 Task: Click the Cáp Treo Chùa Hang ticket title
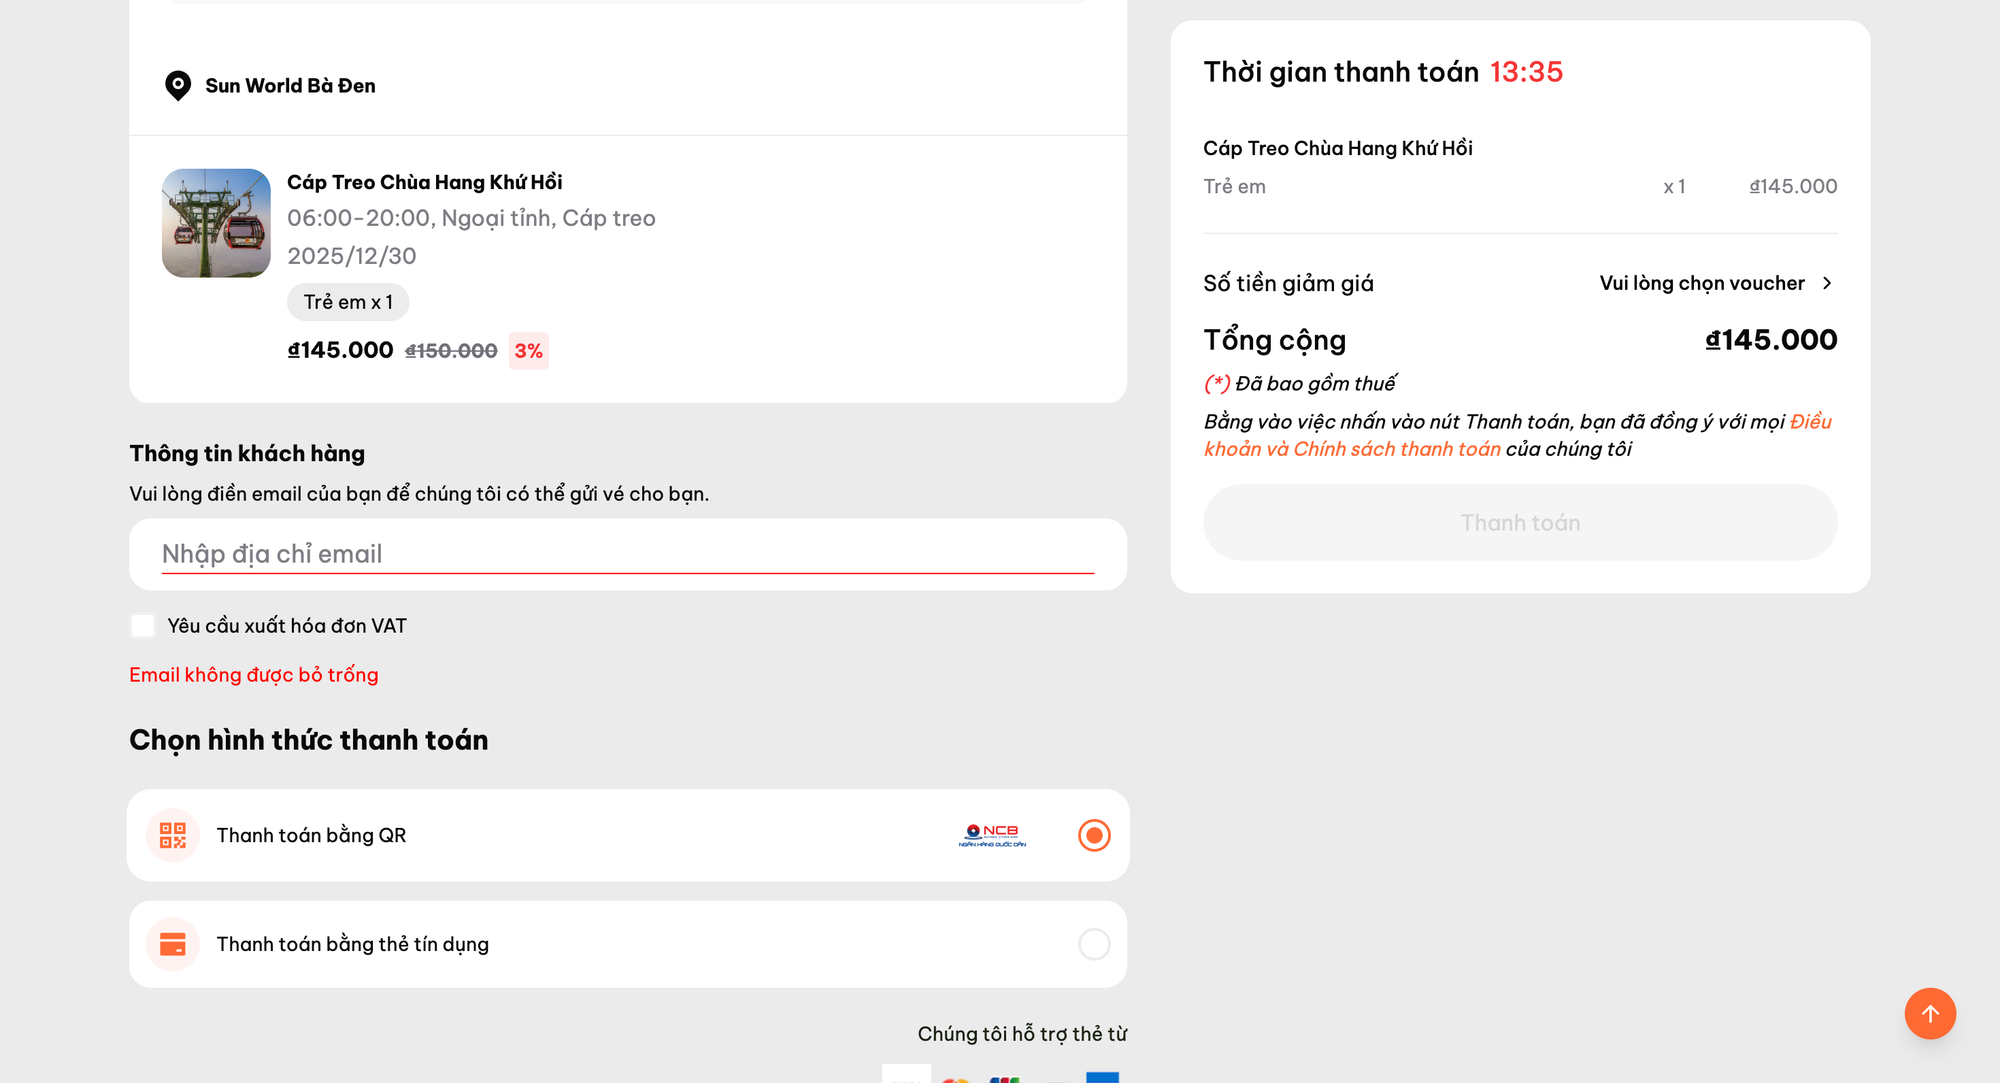click(424, 182)
